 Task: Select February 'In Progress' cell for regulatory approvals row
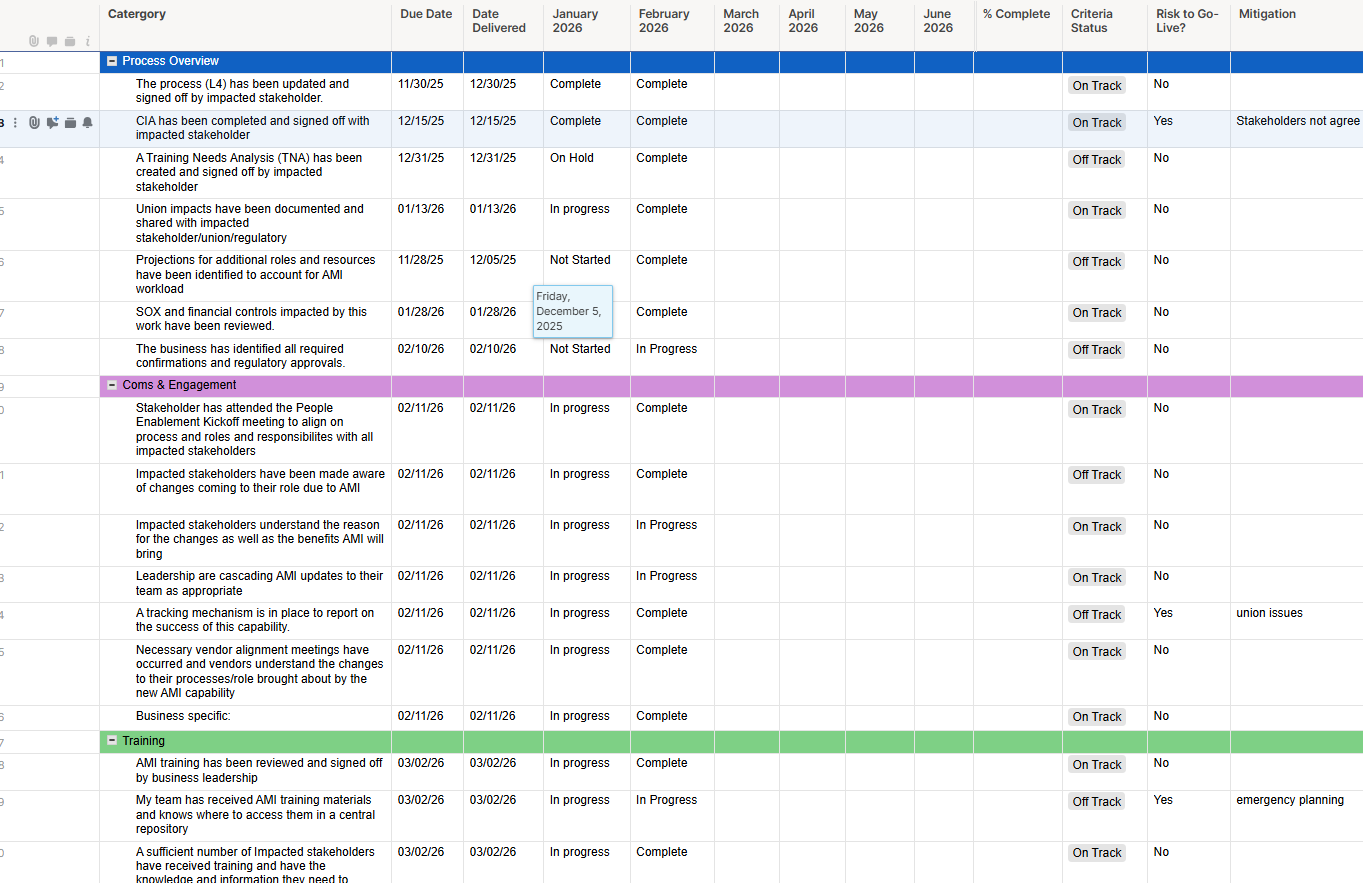[x=672, y=357]
